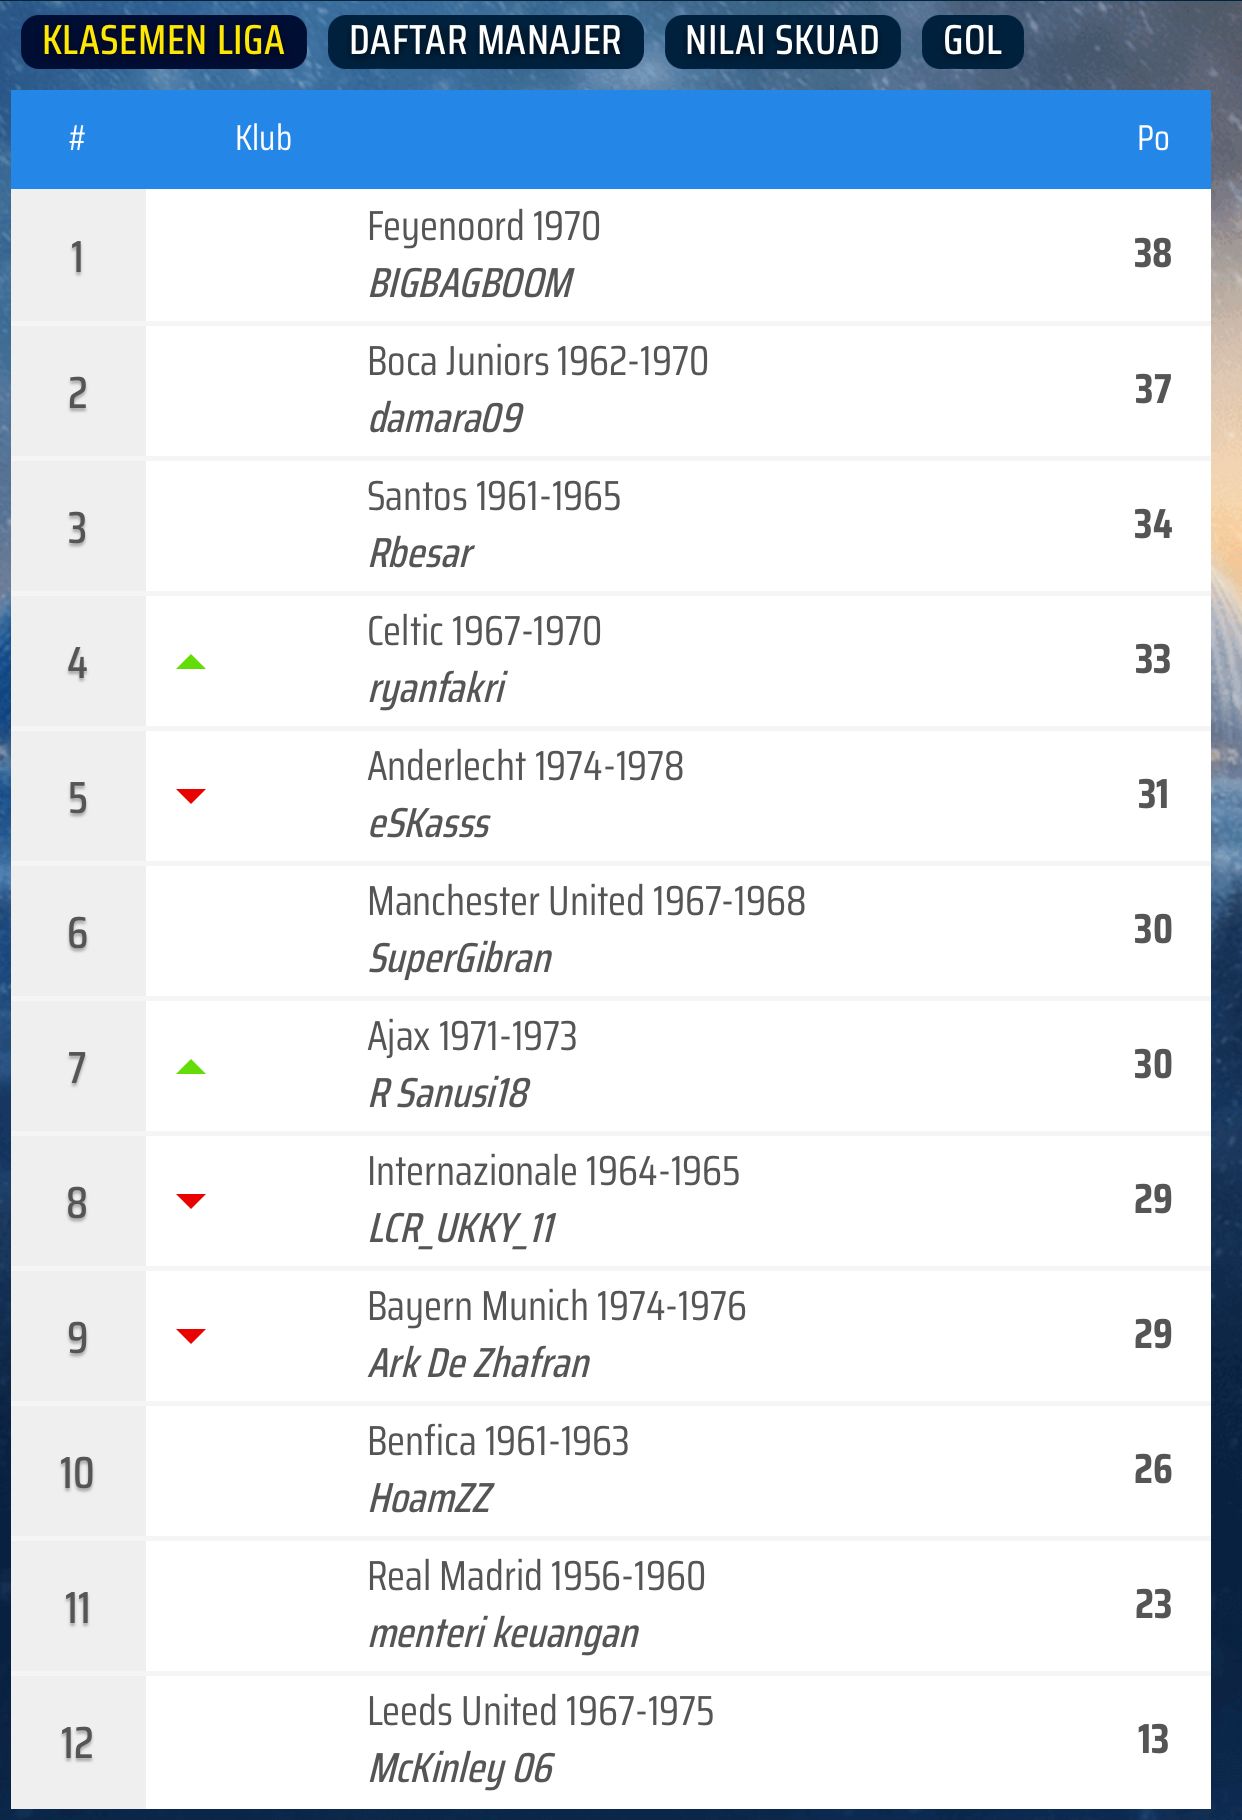Viewport: 1242px width, 1820px height.
Task: Click the green up arrow beside Ajax
Action: pyautogui.click(x=190, y=1067)
